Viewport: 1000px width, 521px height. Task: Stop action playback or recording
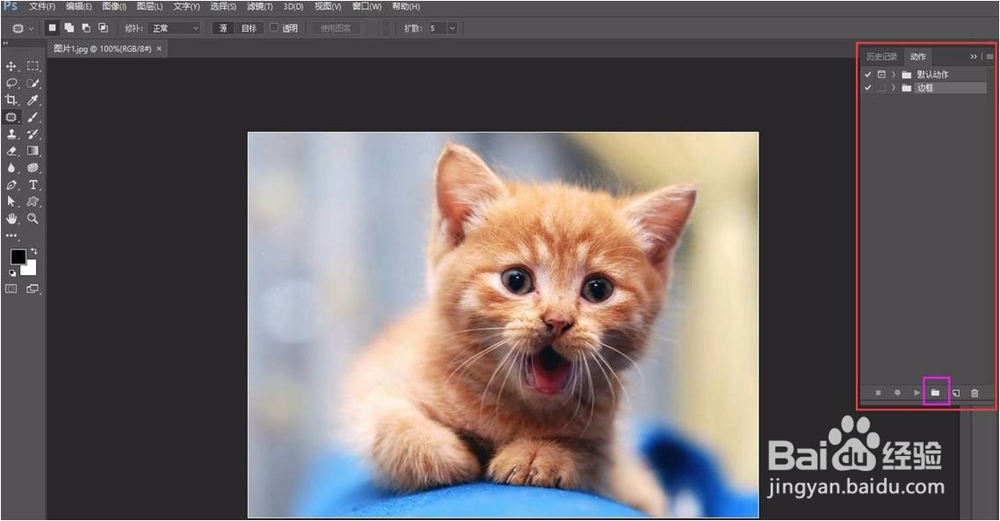point(878,393)
